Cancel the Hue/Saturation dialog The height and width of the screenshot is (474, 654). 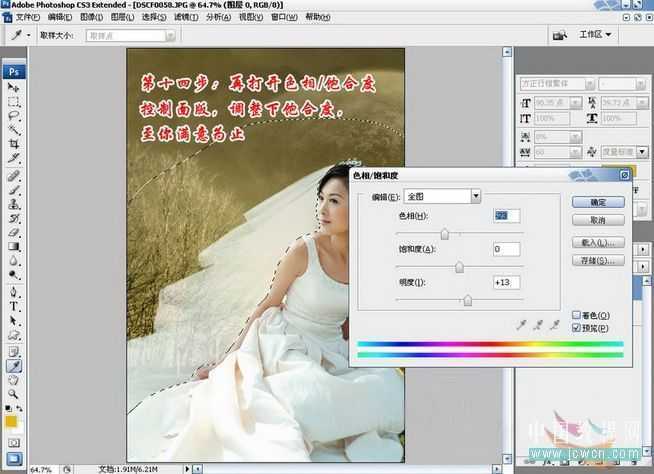598,220
